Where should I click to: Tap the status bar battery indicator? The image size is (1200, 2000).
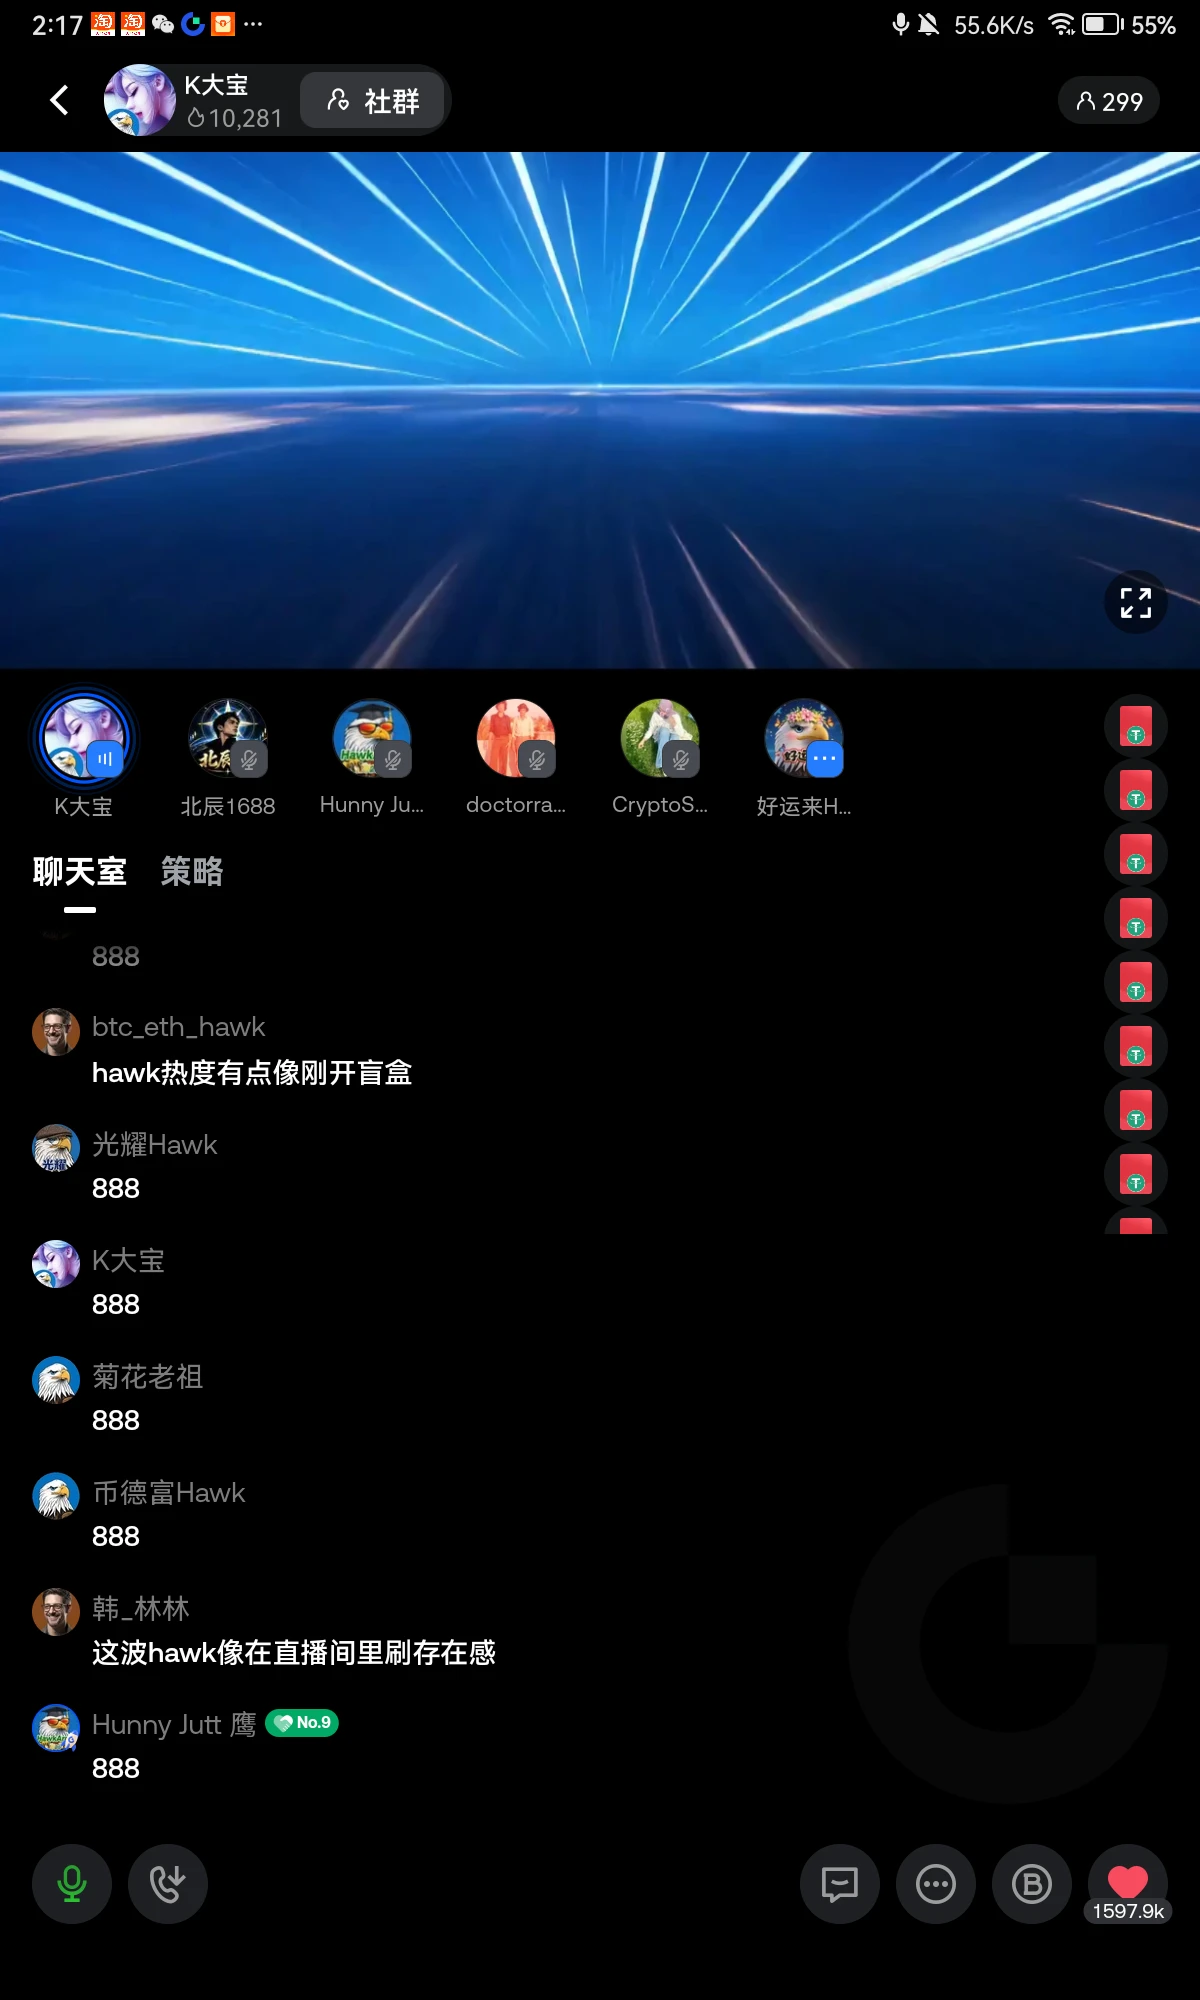click(1102, 24)
